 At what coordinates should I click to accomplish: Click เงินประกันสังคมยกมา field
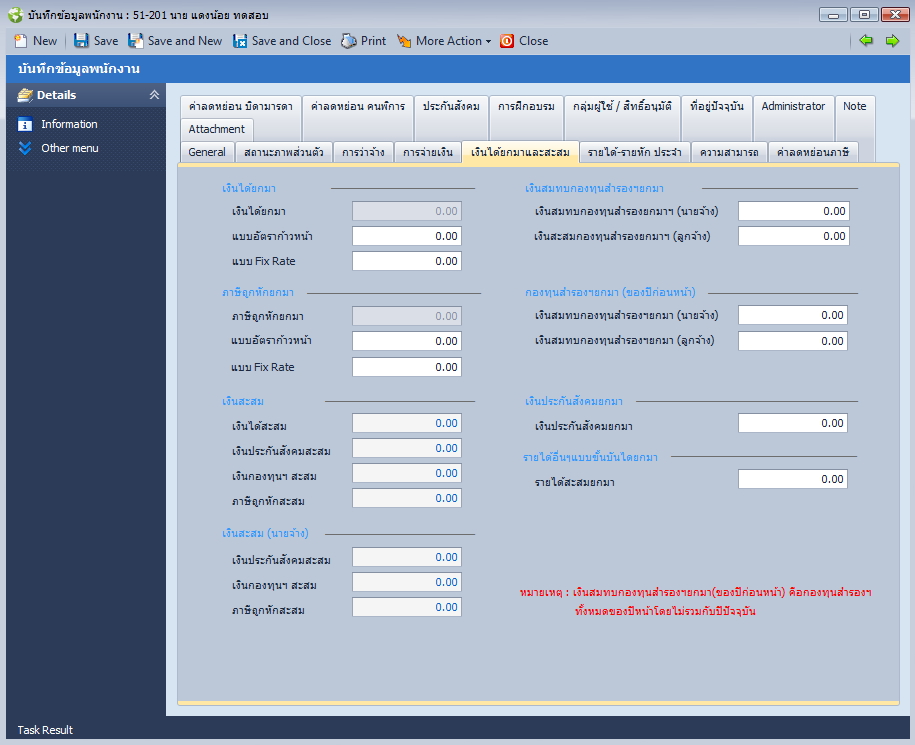pos(792,423)
